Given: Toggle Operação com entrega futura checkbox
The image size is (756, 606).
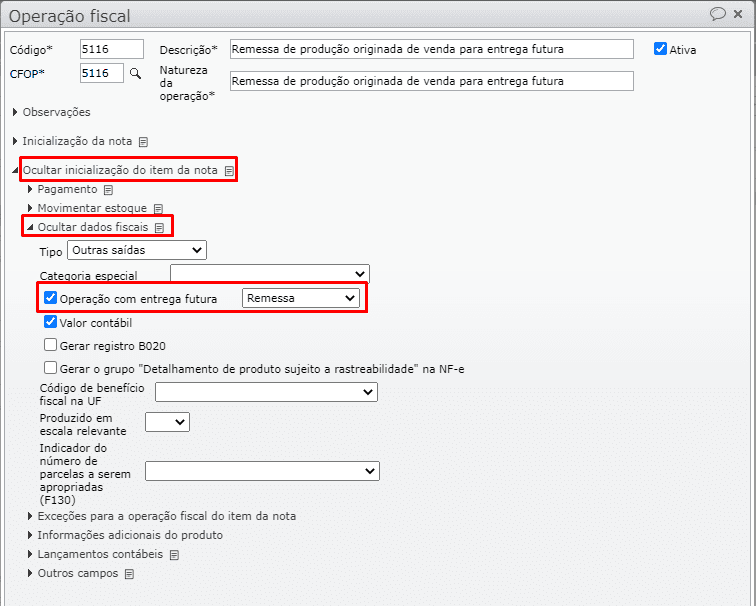Looking at the screenshot, I should tap(51, 298).
